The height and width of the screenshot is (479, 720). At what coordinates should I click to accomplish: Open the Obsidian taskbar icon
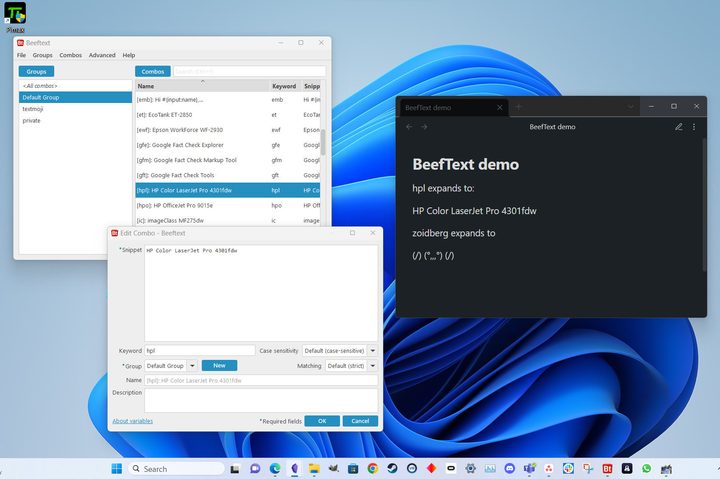point(294,468)
